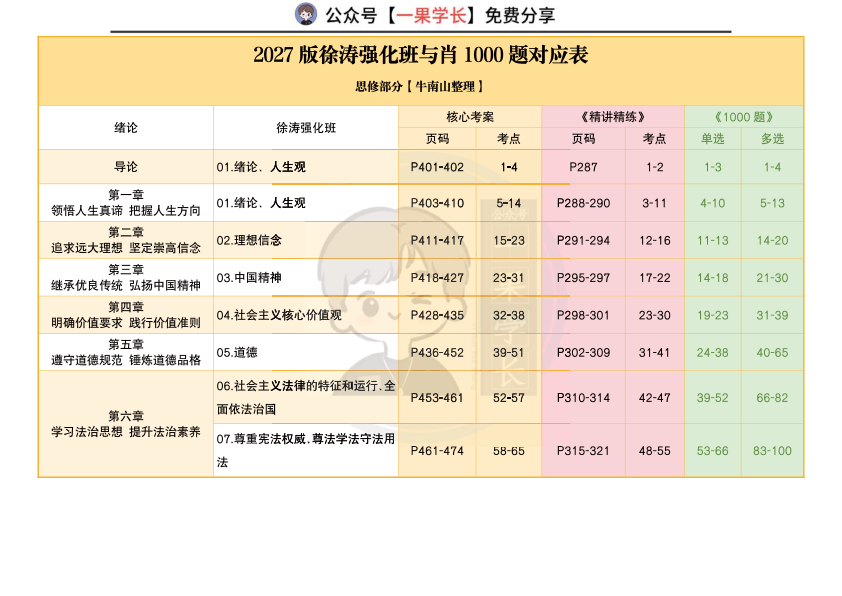Screen dimensions: 842x596
Task: Select the 第五章 遵守道德规范 锤炼道德品格 cell
Action: pos(126,352)
